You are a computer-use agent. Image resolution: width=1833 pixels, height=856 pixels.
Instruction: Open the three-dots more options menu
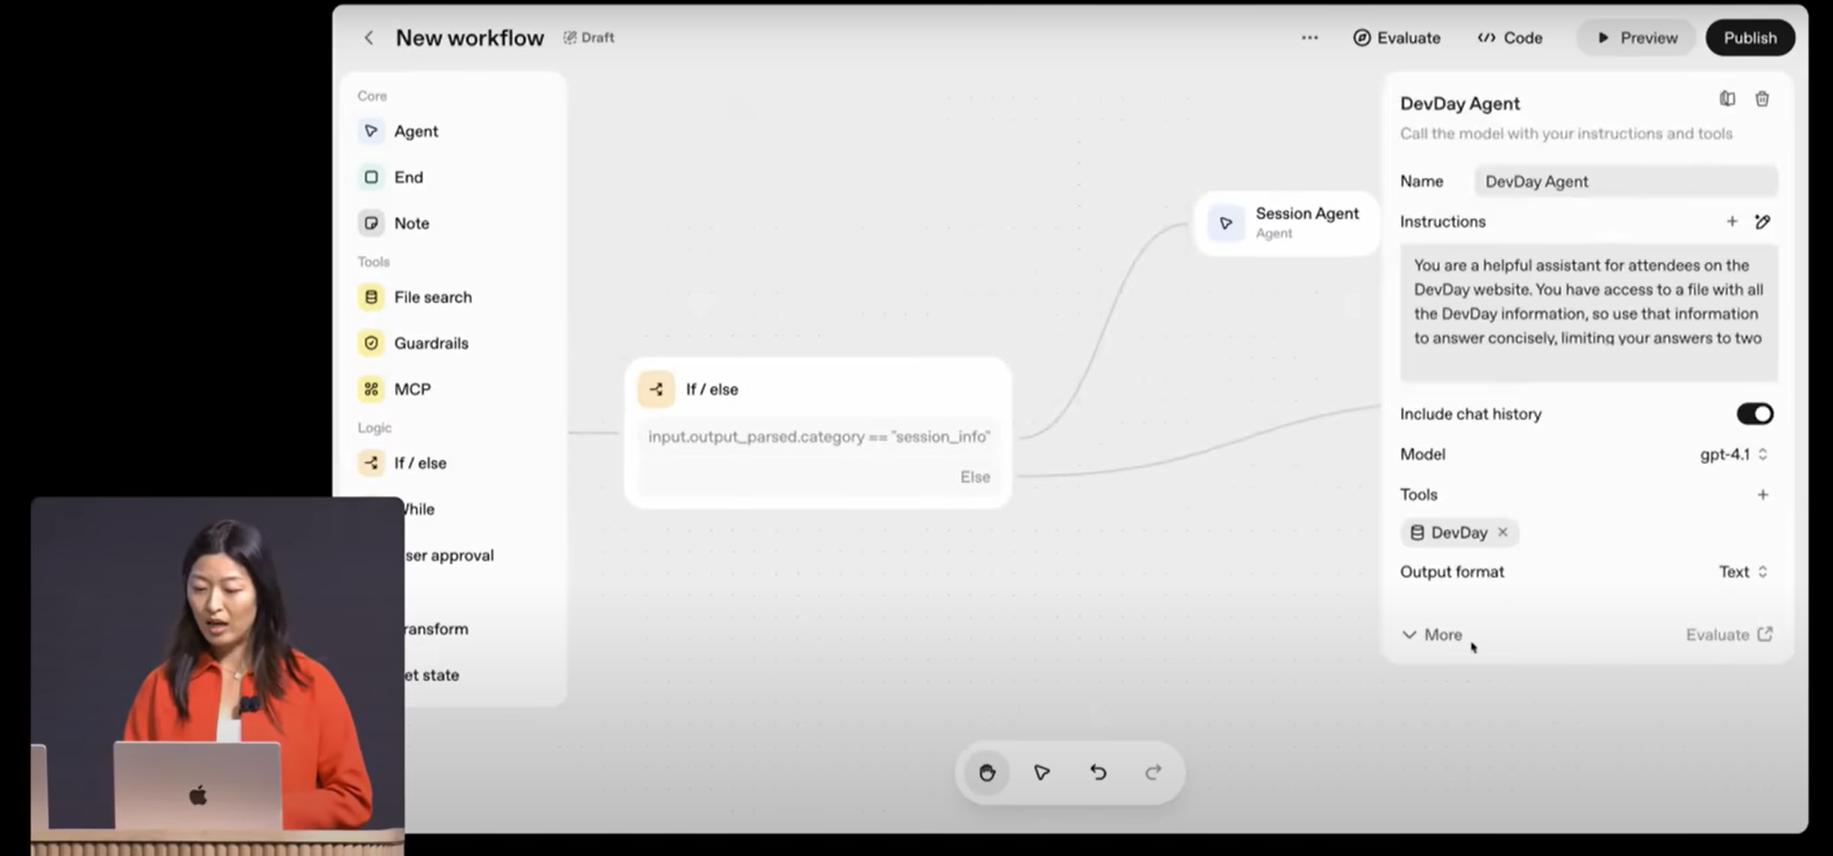click(1309, 38)
